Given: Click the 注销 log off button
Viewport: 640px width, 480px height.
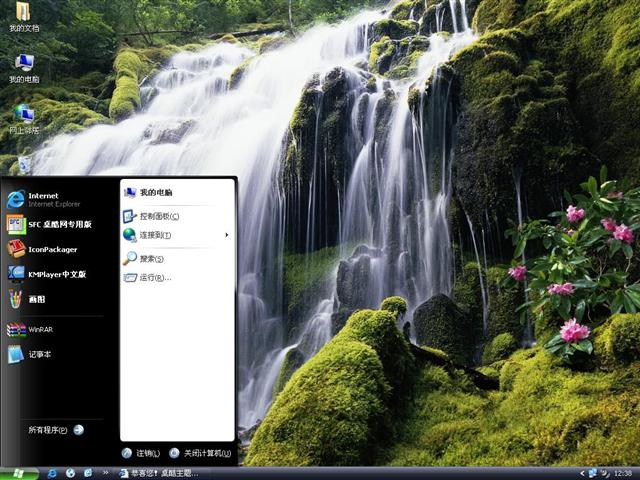Looking at the screenshot, I should 141,453.
